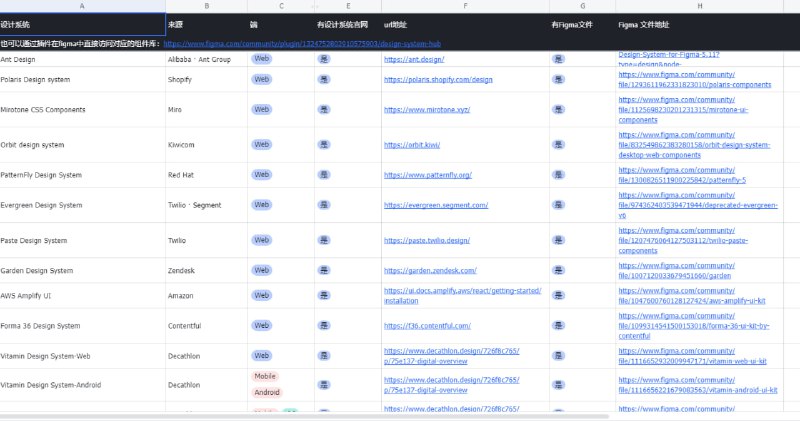
Task: Select the Shopify source cell
Action: point(206,80)
